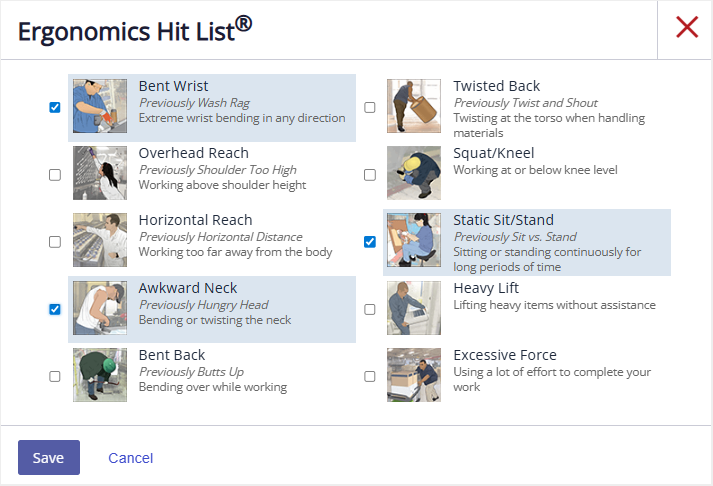Image resolution: width=713 pixels, height=486 pixels.
Task: Enable the Overhead Reach checkbox
Action: pyautogui.click(x=55, y=175)
